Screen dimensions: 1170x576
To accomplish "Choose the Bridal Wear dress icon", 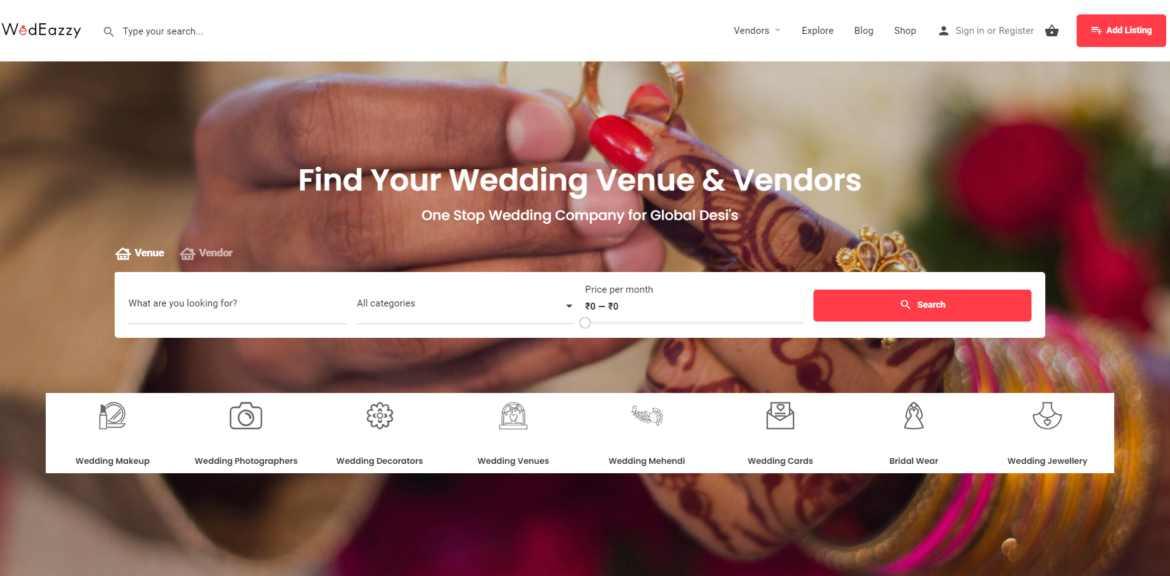I will (x=913, y=416).
